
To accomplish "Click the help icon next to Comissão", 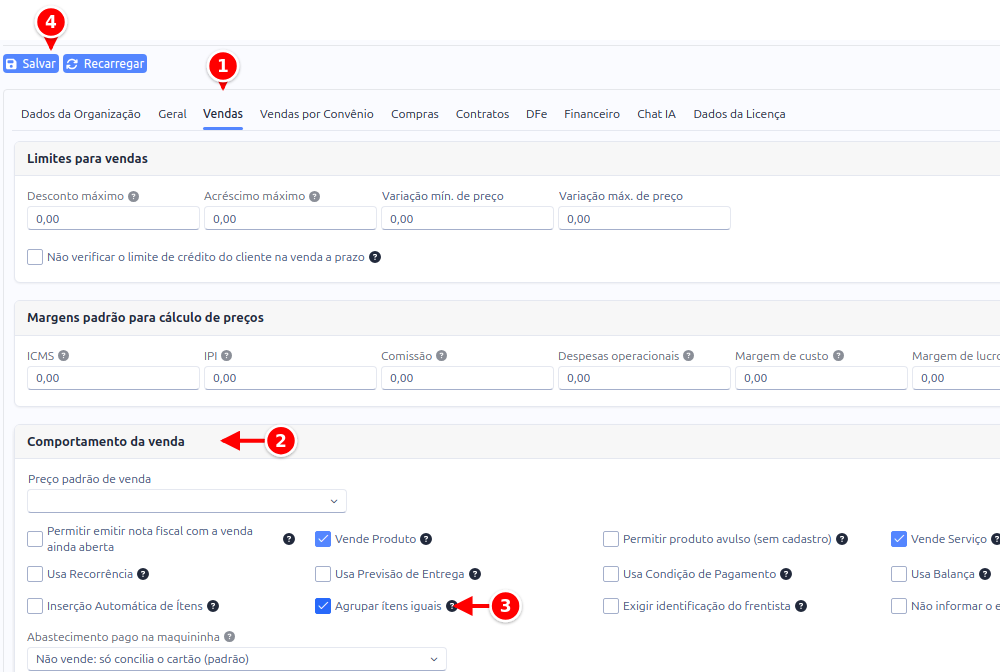I will 441,356.
